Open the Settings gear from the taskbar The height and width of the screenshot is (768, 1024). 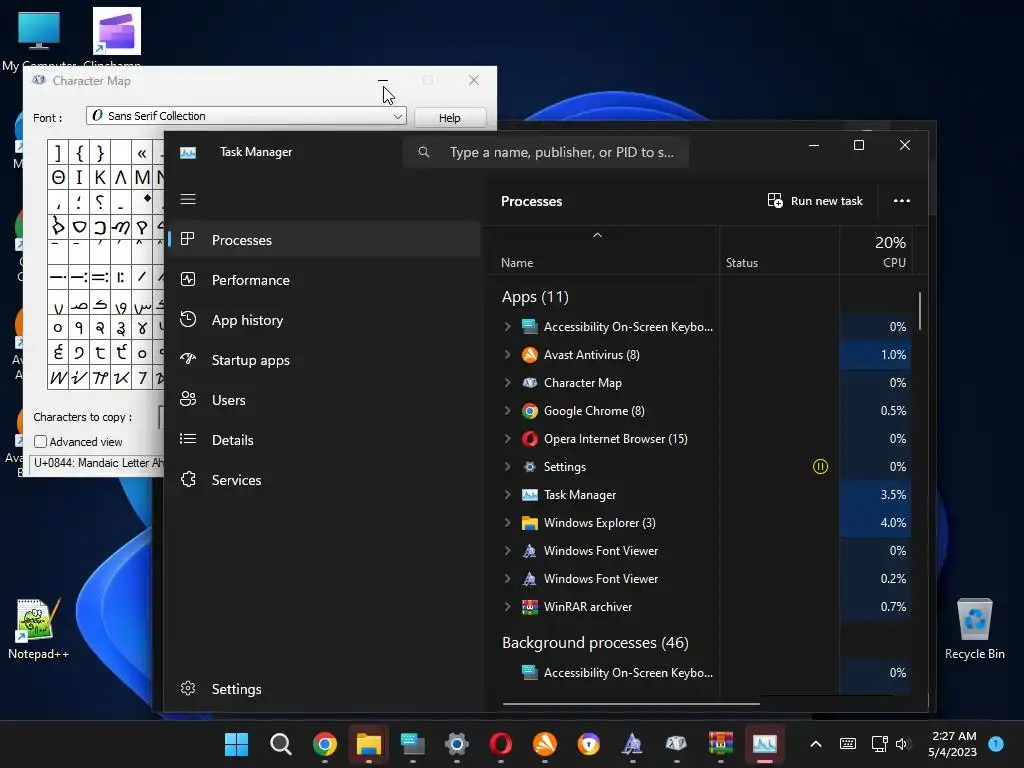pos(456,744)
